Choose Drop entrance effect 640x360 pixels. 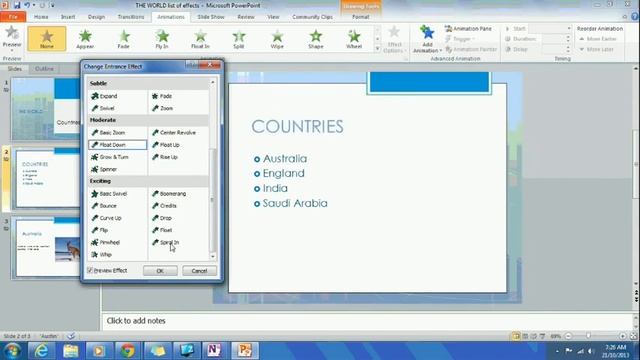[x=162, y=218]
